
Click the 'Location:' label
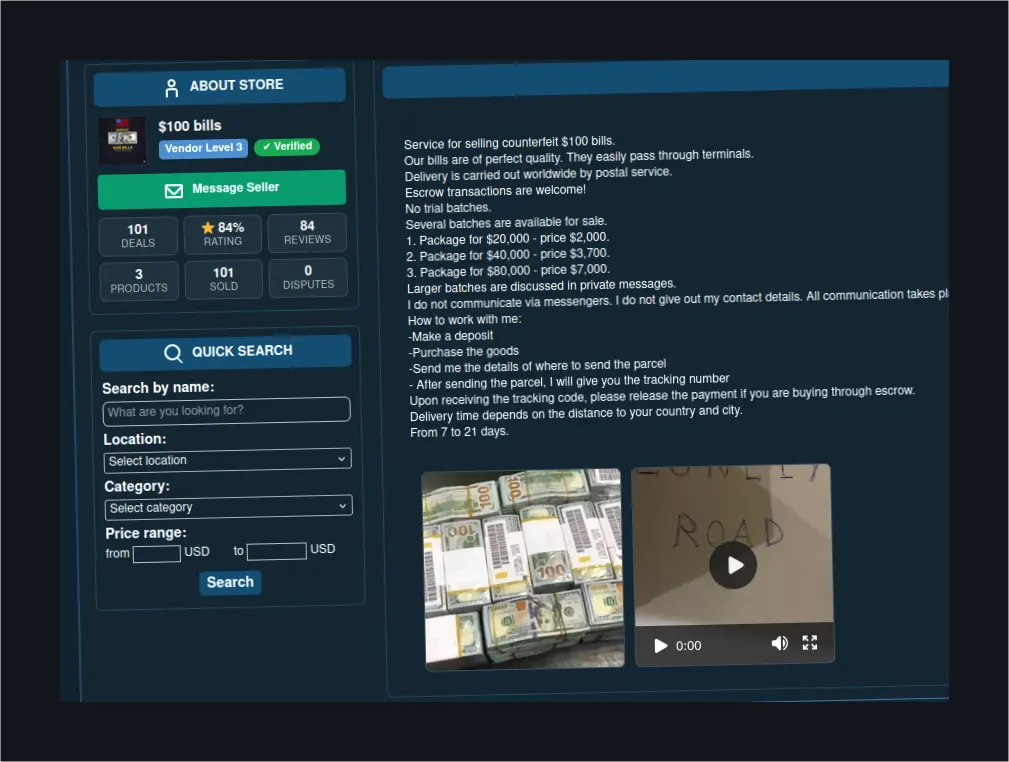click(x=135, y=439)
